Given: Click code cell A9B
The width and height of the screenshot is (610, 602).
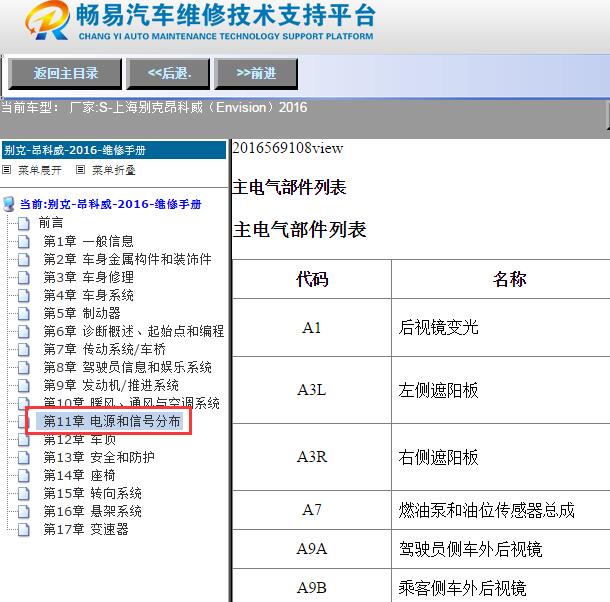Looking at the screenshot, I should (x=312, y=586).
